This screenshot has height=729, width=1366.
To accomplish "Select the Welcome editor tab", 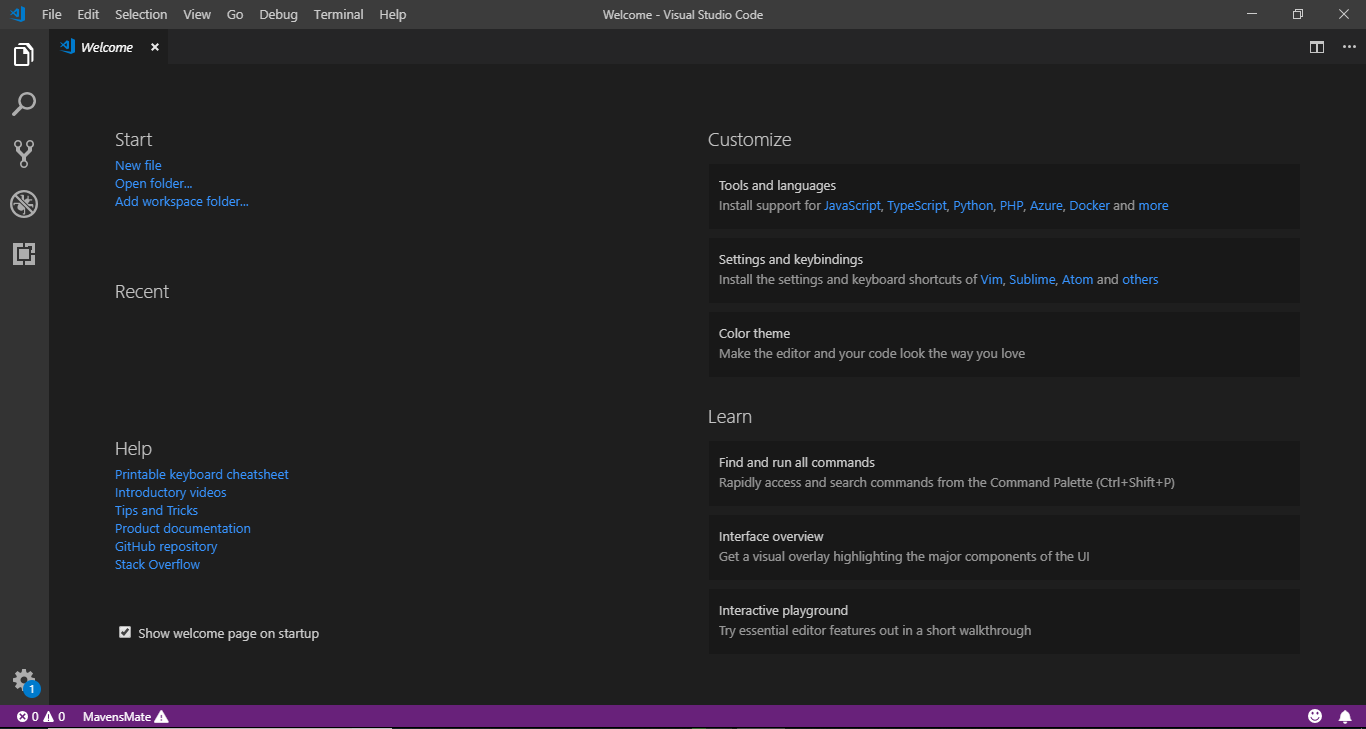I will [108, 47].
